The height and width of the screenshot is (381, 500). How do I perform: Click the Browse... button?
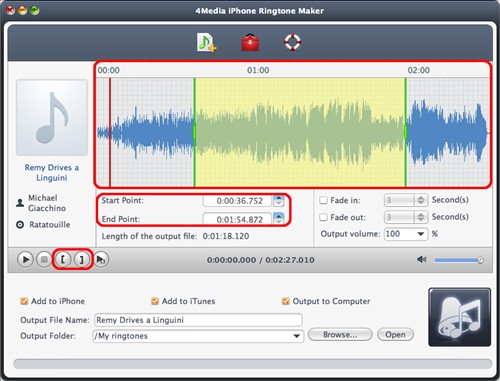click(340, 335)
